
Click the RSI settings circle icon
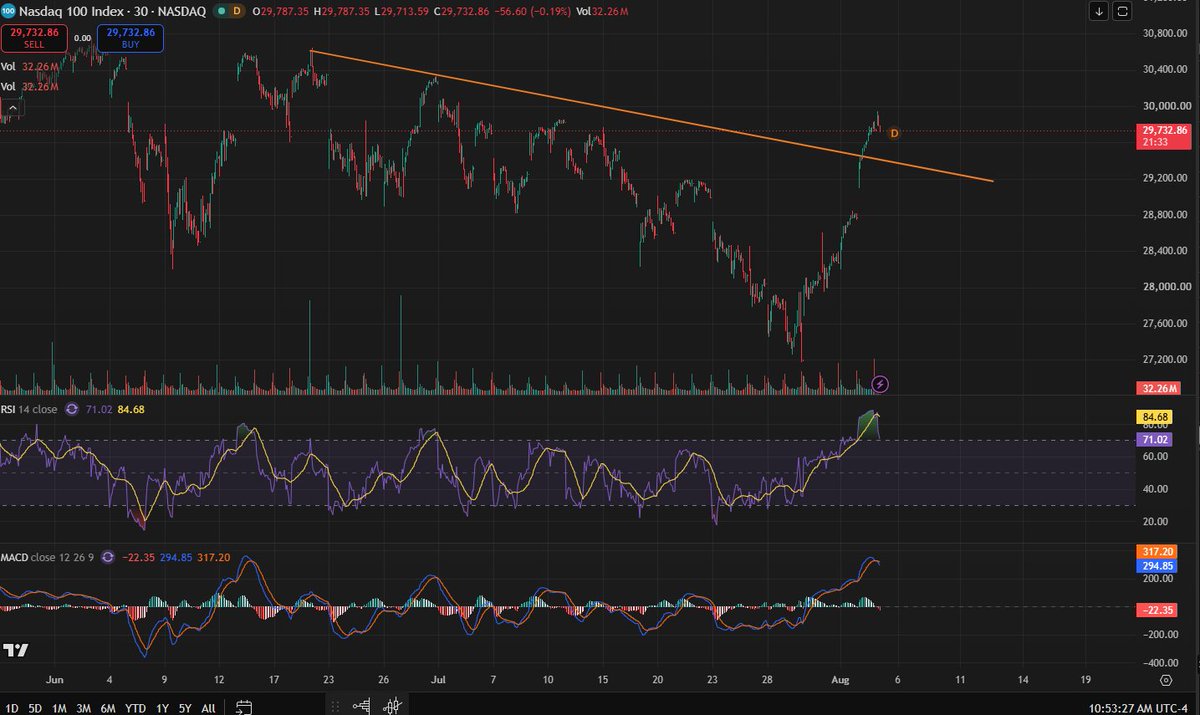click(x=73, y=408)
